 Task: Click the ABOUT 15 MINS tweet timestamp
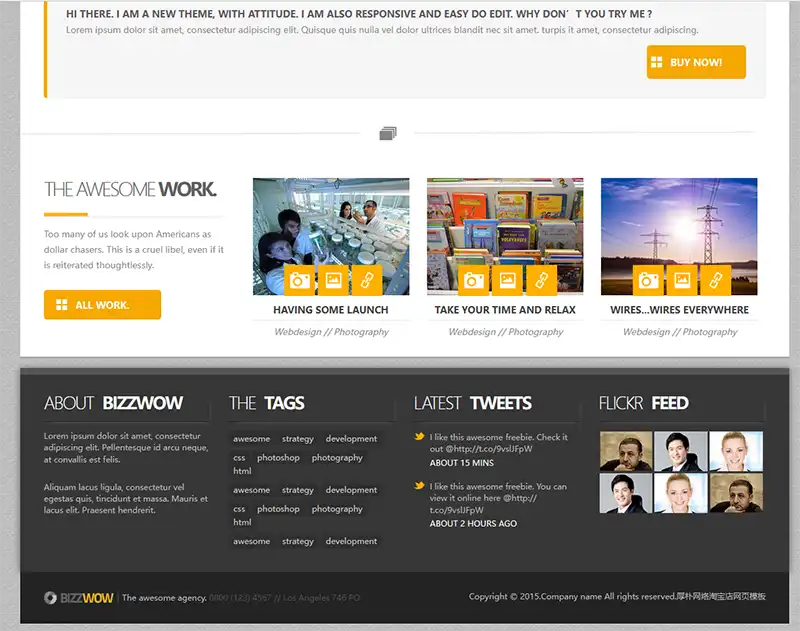(x=461, y=463)
